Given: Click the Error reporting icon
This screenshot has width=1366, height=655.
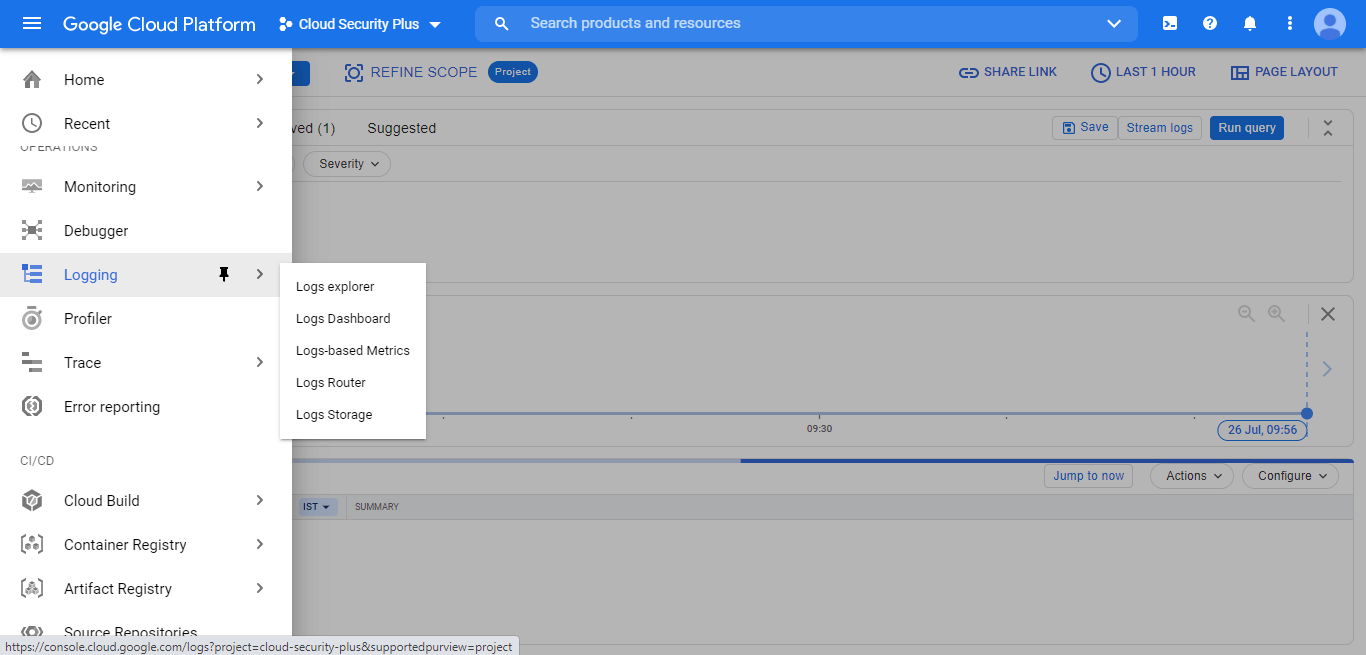Looking at the screenshot, I should [x=32, y=407].
